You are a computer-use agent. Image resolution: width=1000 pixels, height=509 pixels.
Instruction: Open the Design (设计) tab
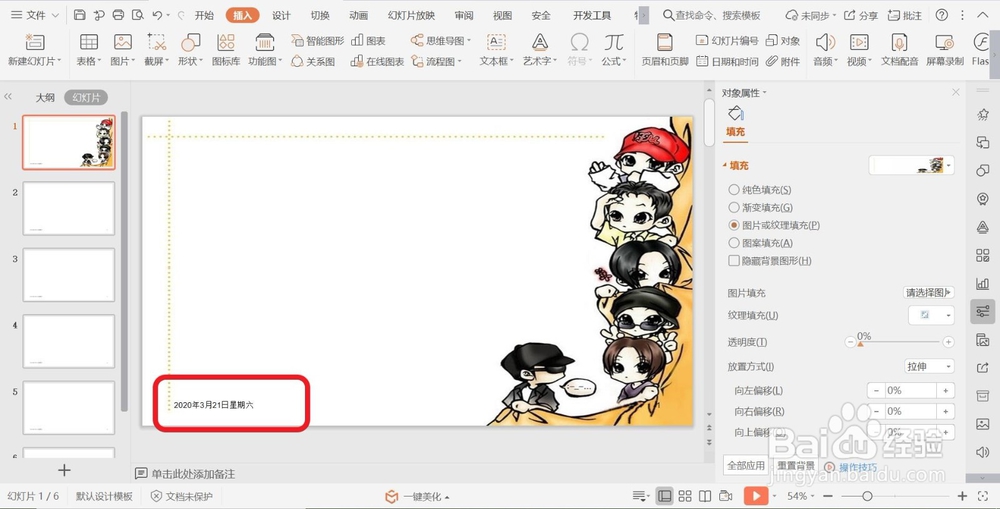coord(281,15)
